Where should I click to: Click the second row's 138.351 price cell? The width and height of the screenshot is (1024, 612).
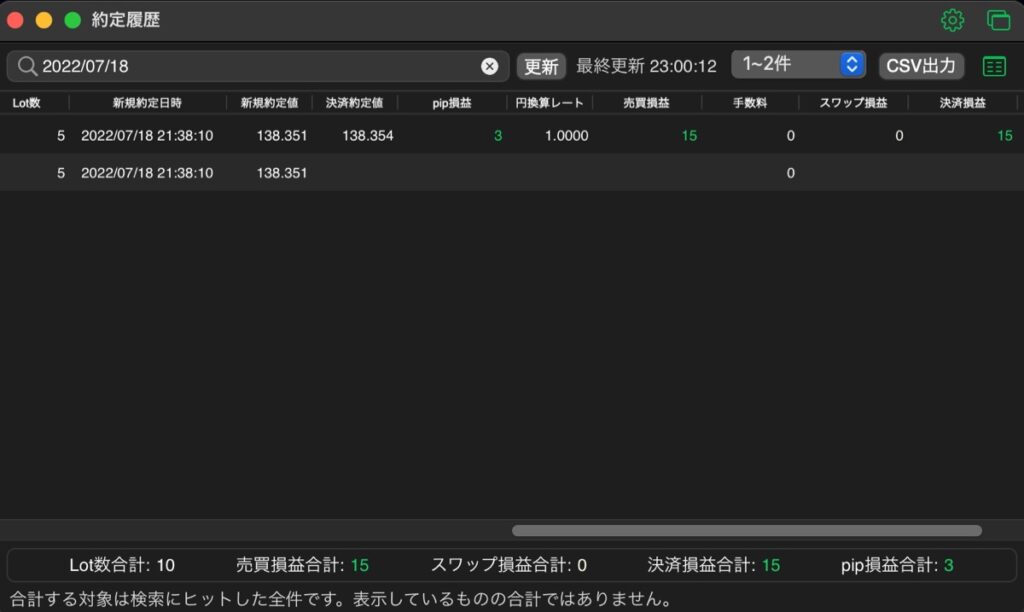[281, 173]
